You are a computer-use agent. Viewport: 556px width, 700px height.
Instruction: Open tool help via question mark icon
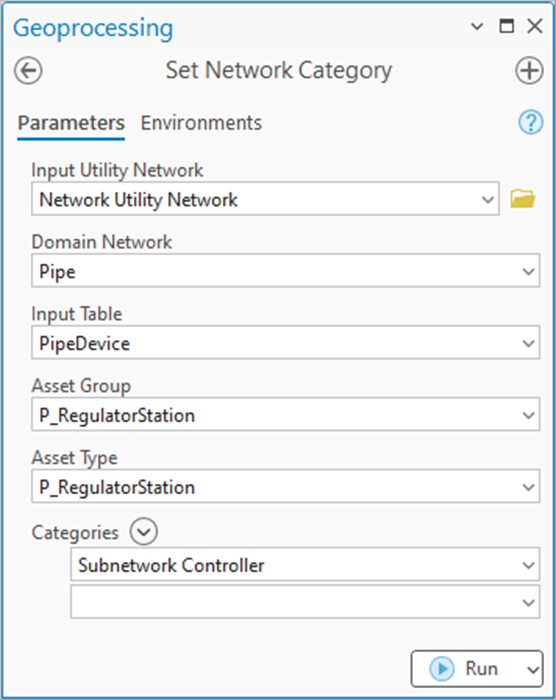point(531,122)
